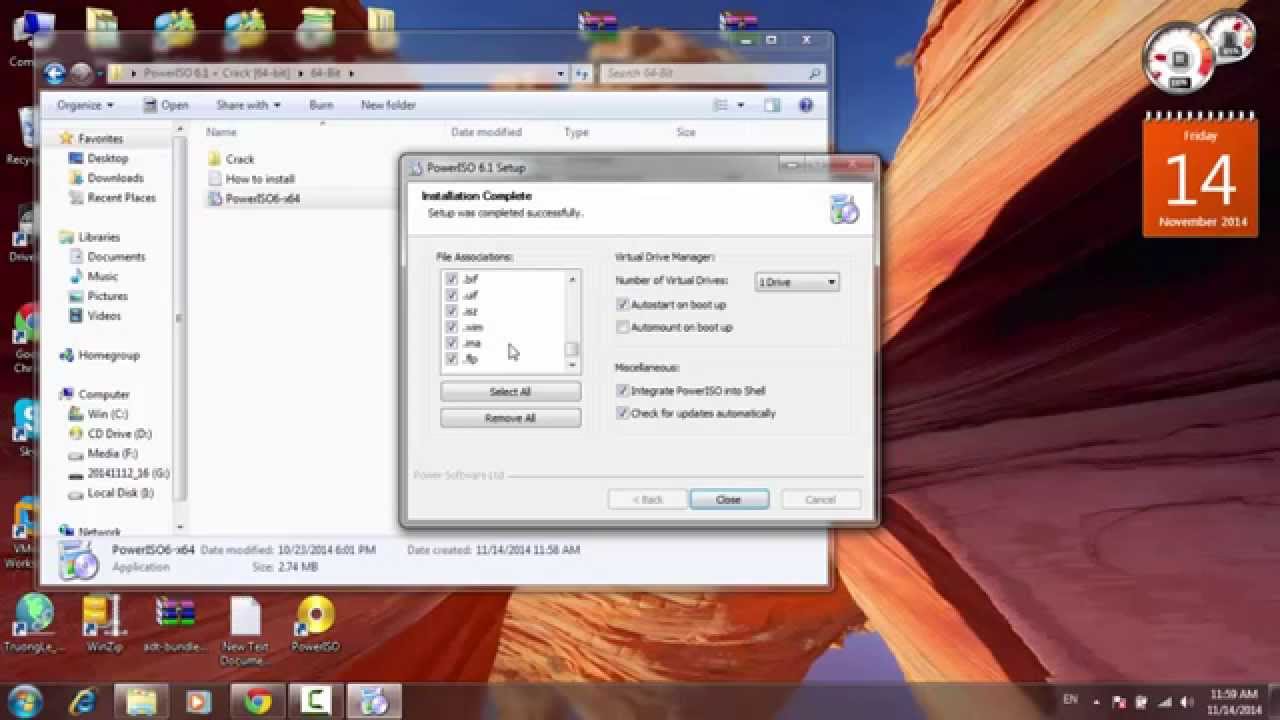
Task: Uncheck the .wim file association
Action: click(x=452, y=327)
